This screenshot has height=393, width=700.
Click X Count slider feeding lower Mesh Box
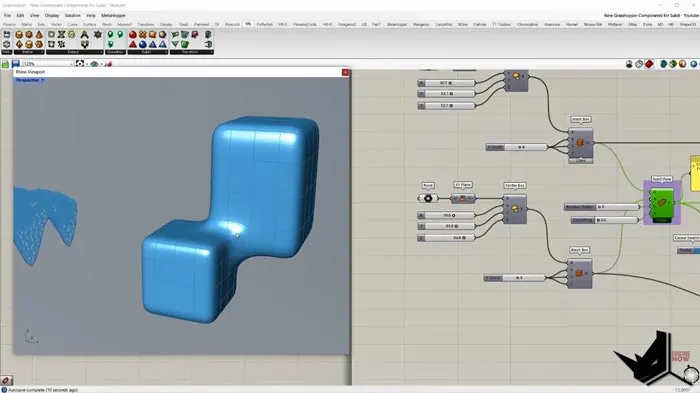[x=515, y=278]
